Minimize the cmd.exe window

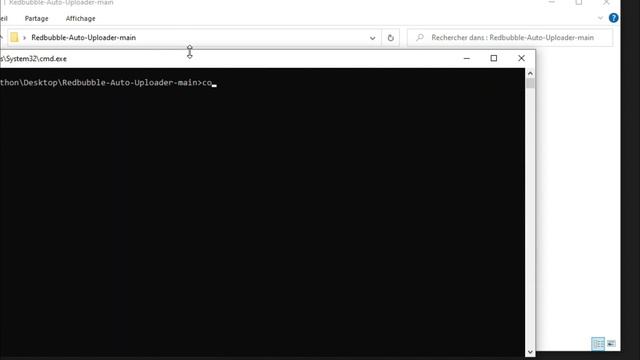coord(467,58)
